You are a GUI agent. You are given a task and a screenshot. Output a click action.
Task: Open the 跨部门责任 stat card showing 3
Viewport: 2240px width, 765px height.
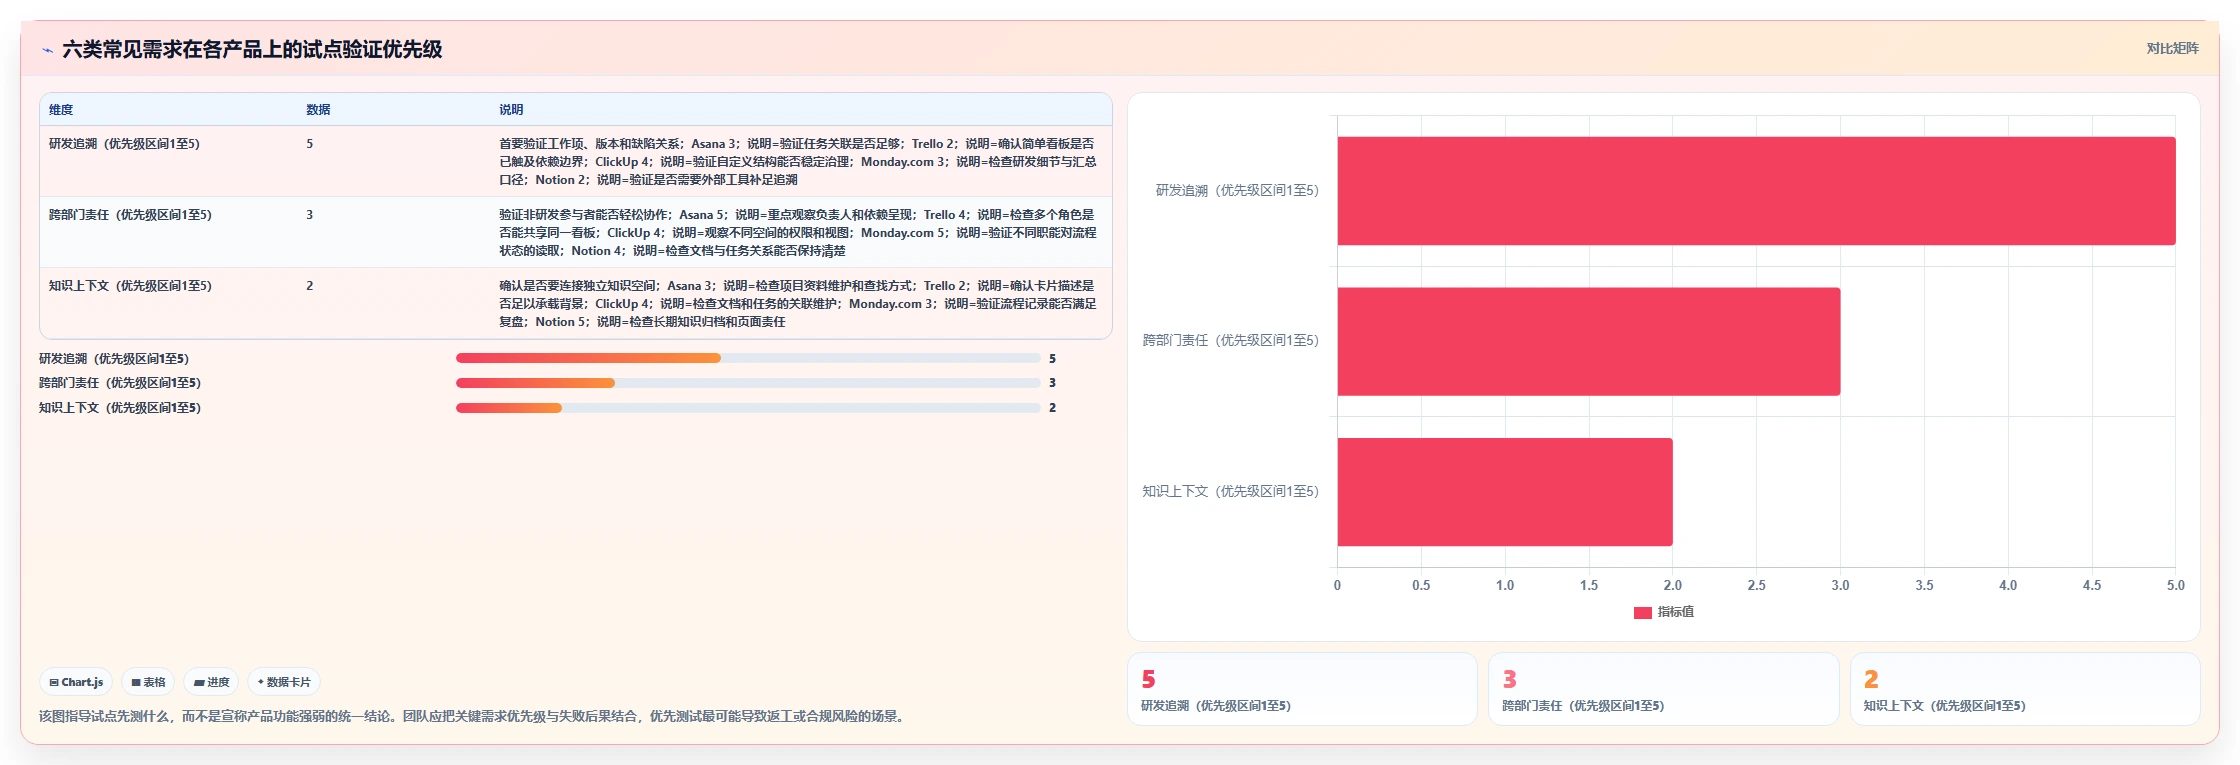tap(1664, 689)
